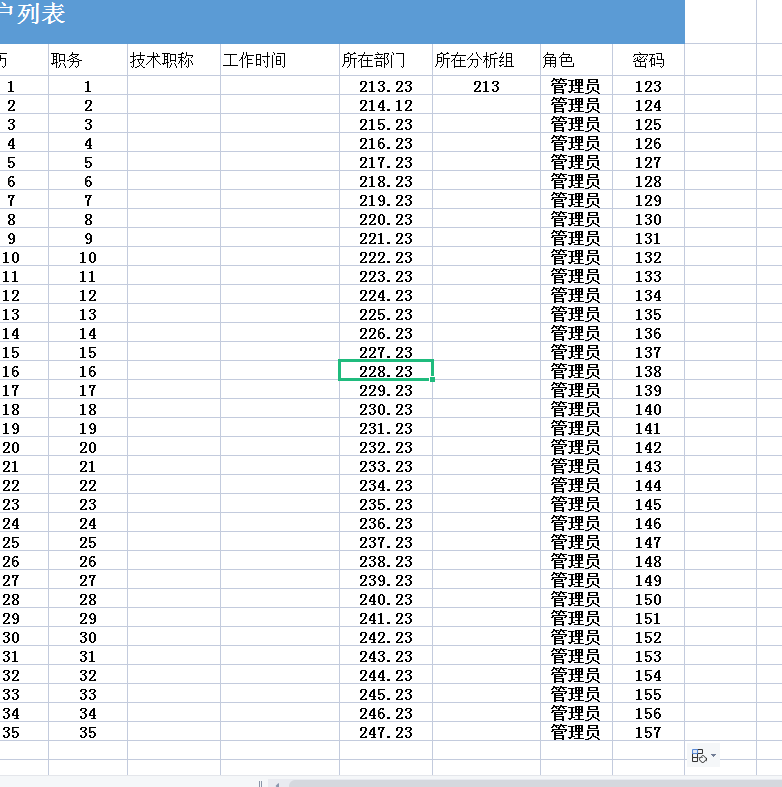Viewport: 782px width, 787px height.
Task: Click the blue 列表 title banner
Action: [x=342, y=20]
